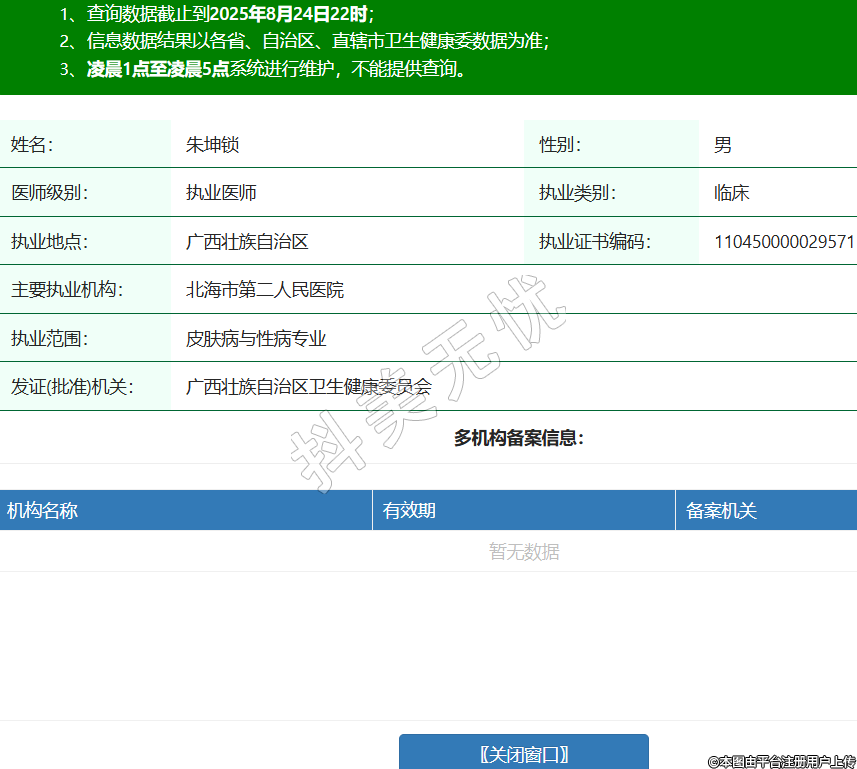Click the 有效期 column header
The width and height of the screenshot is (857, 769).
409,511
